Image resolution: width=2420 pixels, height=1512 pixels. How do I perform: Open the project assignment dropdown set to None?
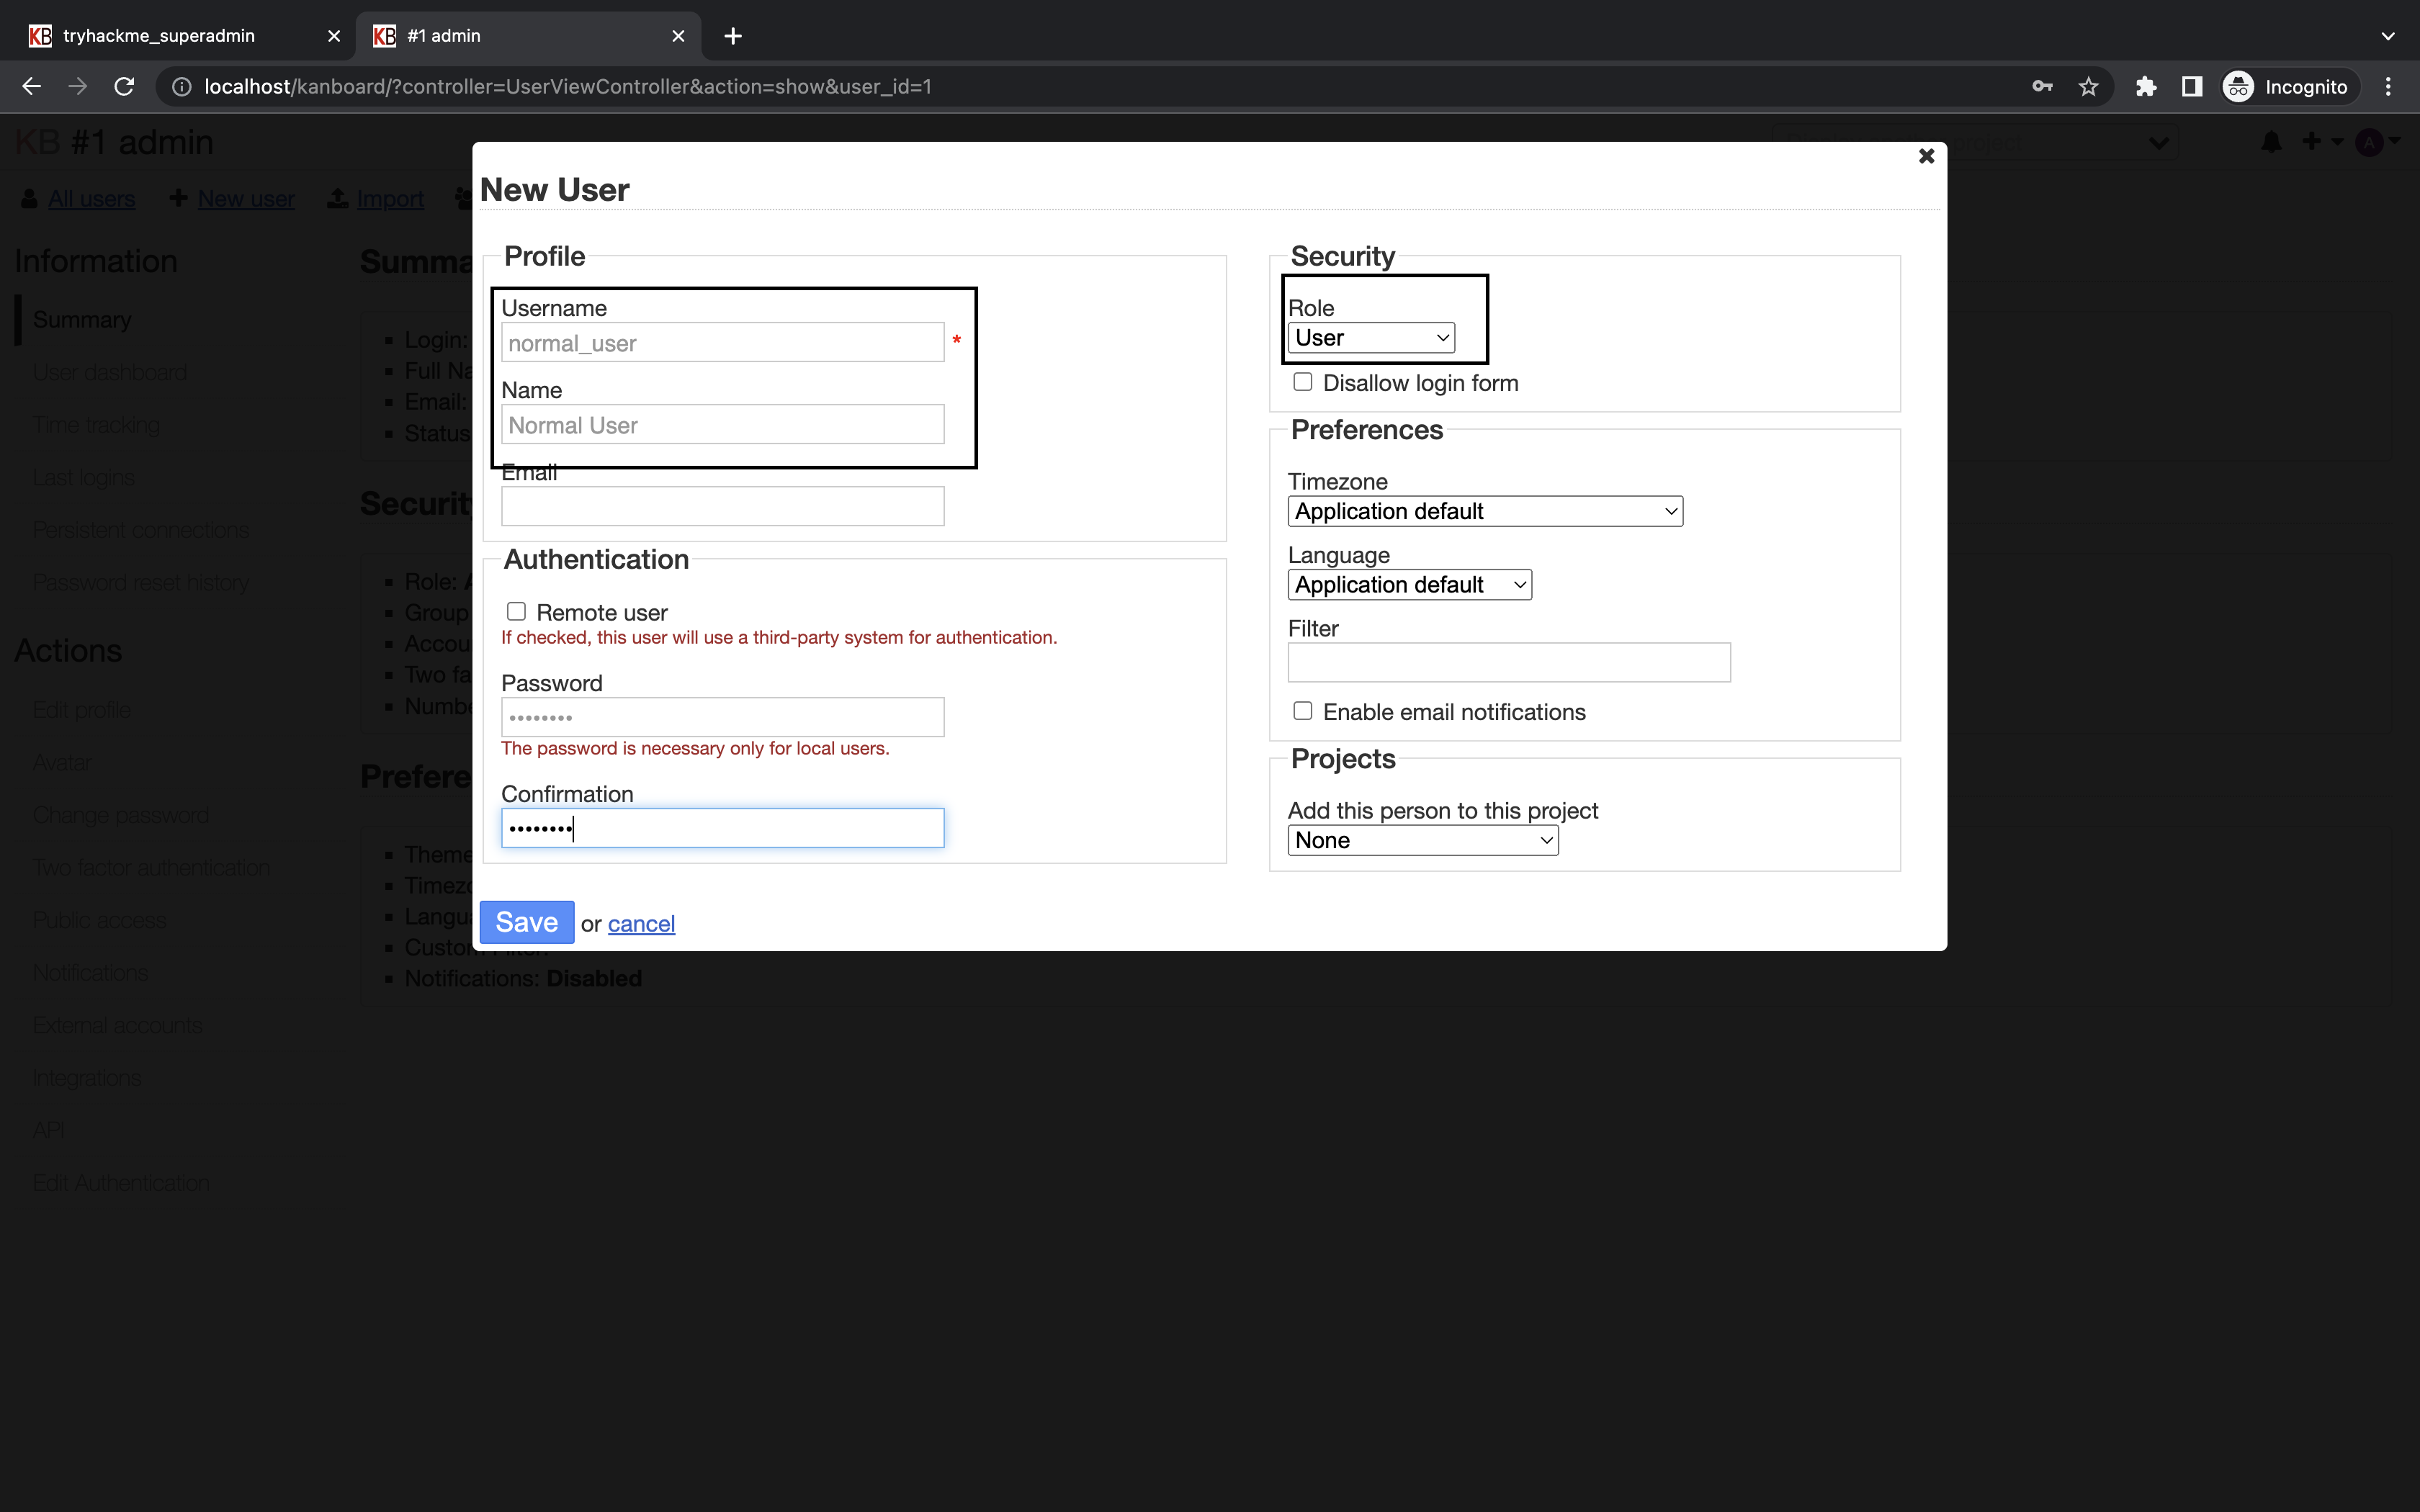click(1421, 840)
